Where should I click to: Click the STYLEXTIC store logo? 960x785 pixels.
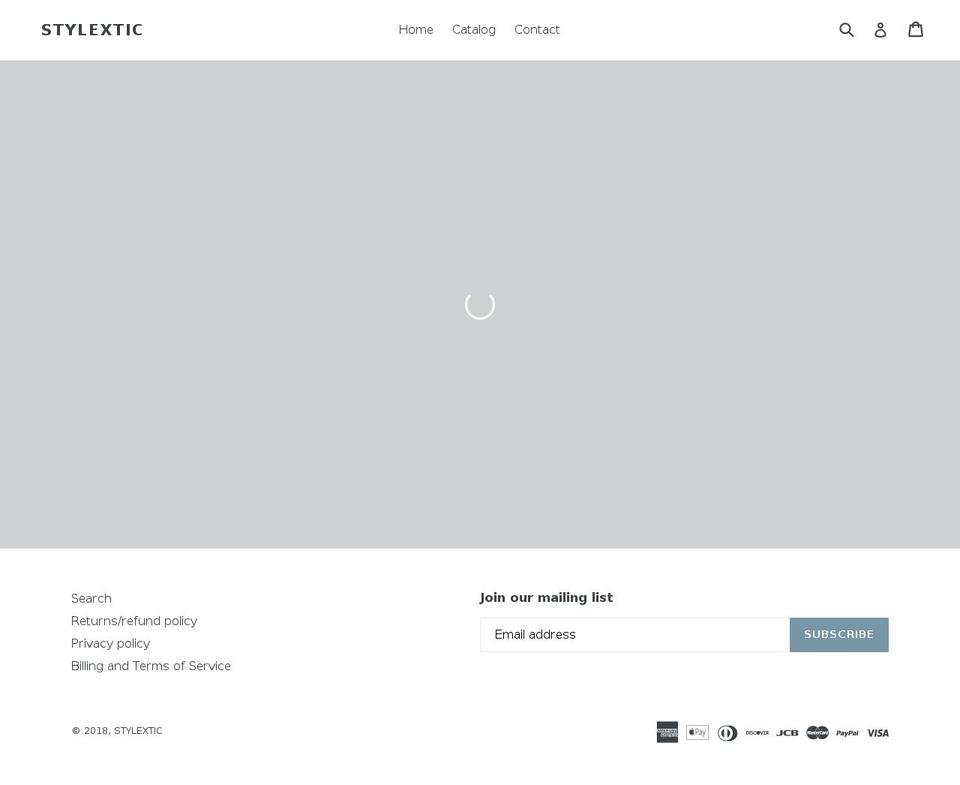[92, 29]
